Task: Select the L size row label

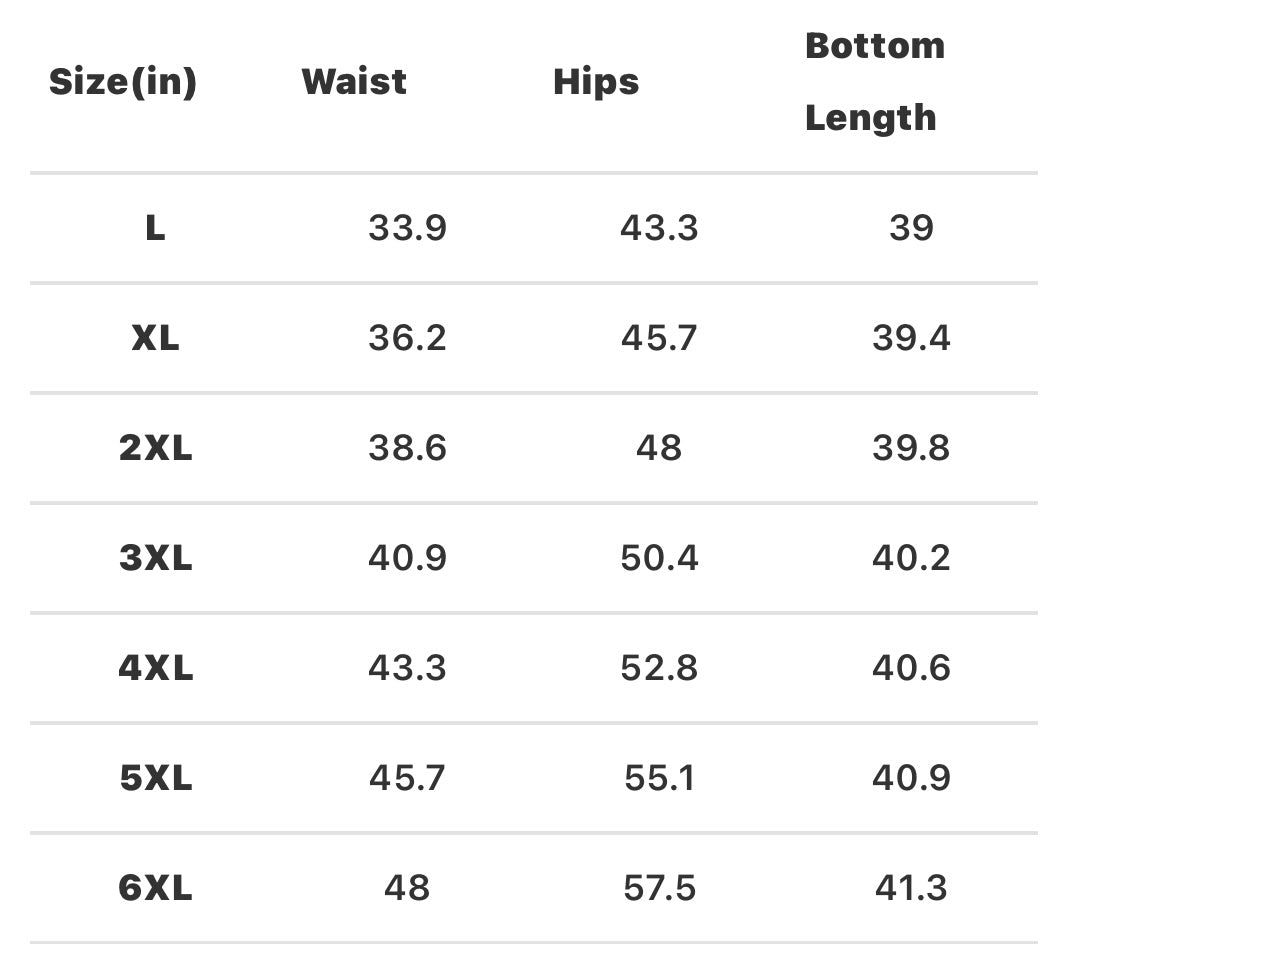Action: point(155,228)
